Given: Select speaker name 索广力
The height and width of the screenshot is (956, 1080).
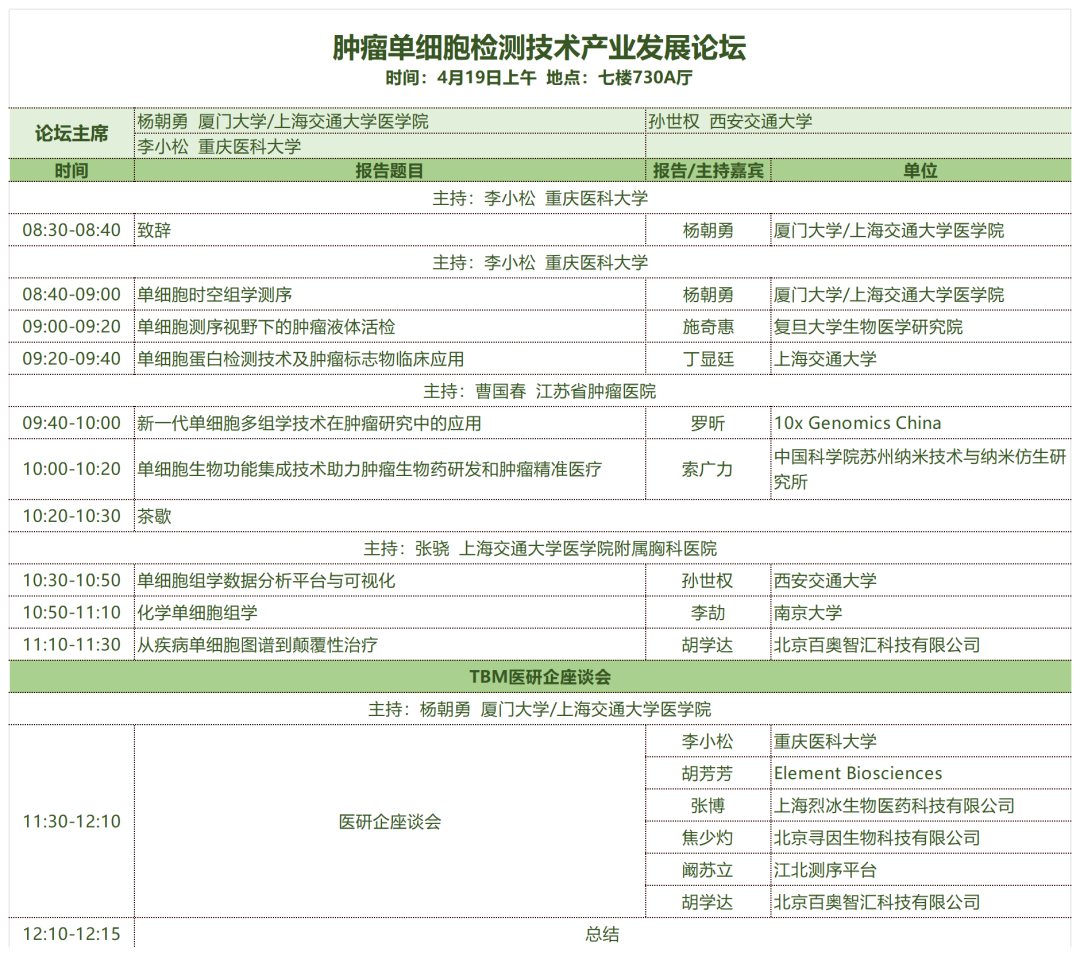Looking at the screenshot, I should coord(708,470).
